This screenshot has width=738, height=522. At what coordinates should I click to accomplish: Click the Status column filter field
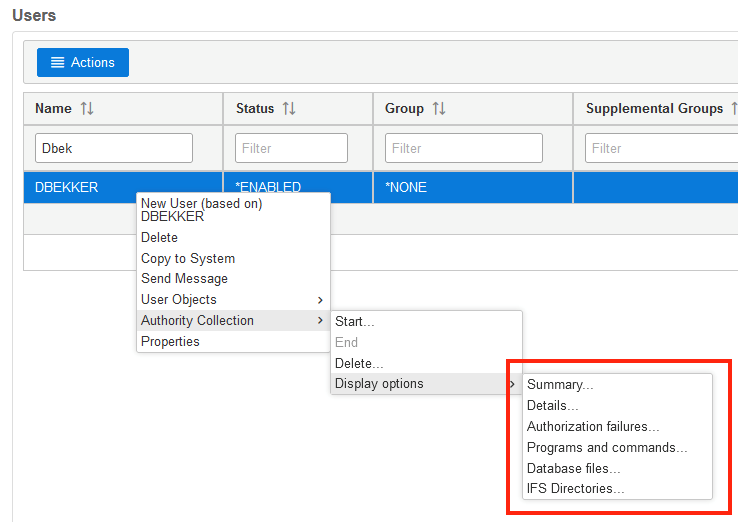[x=291, y=148]
